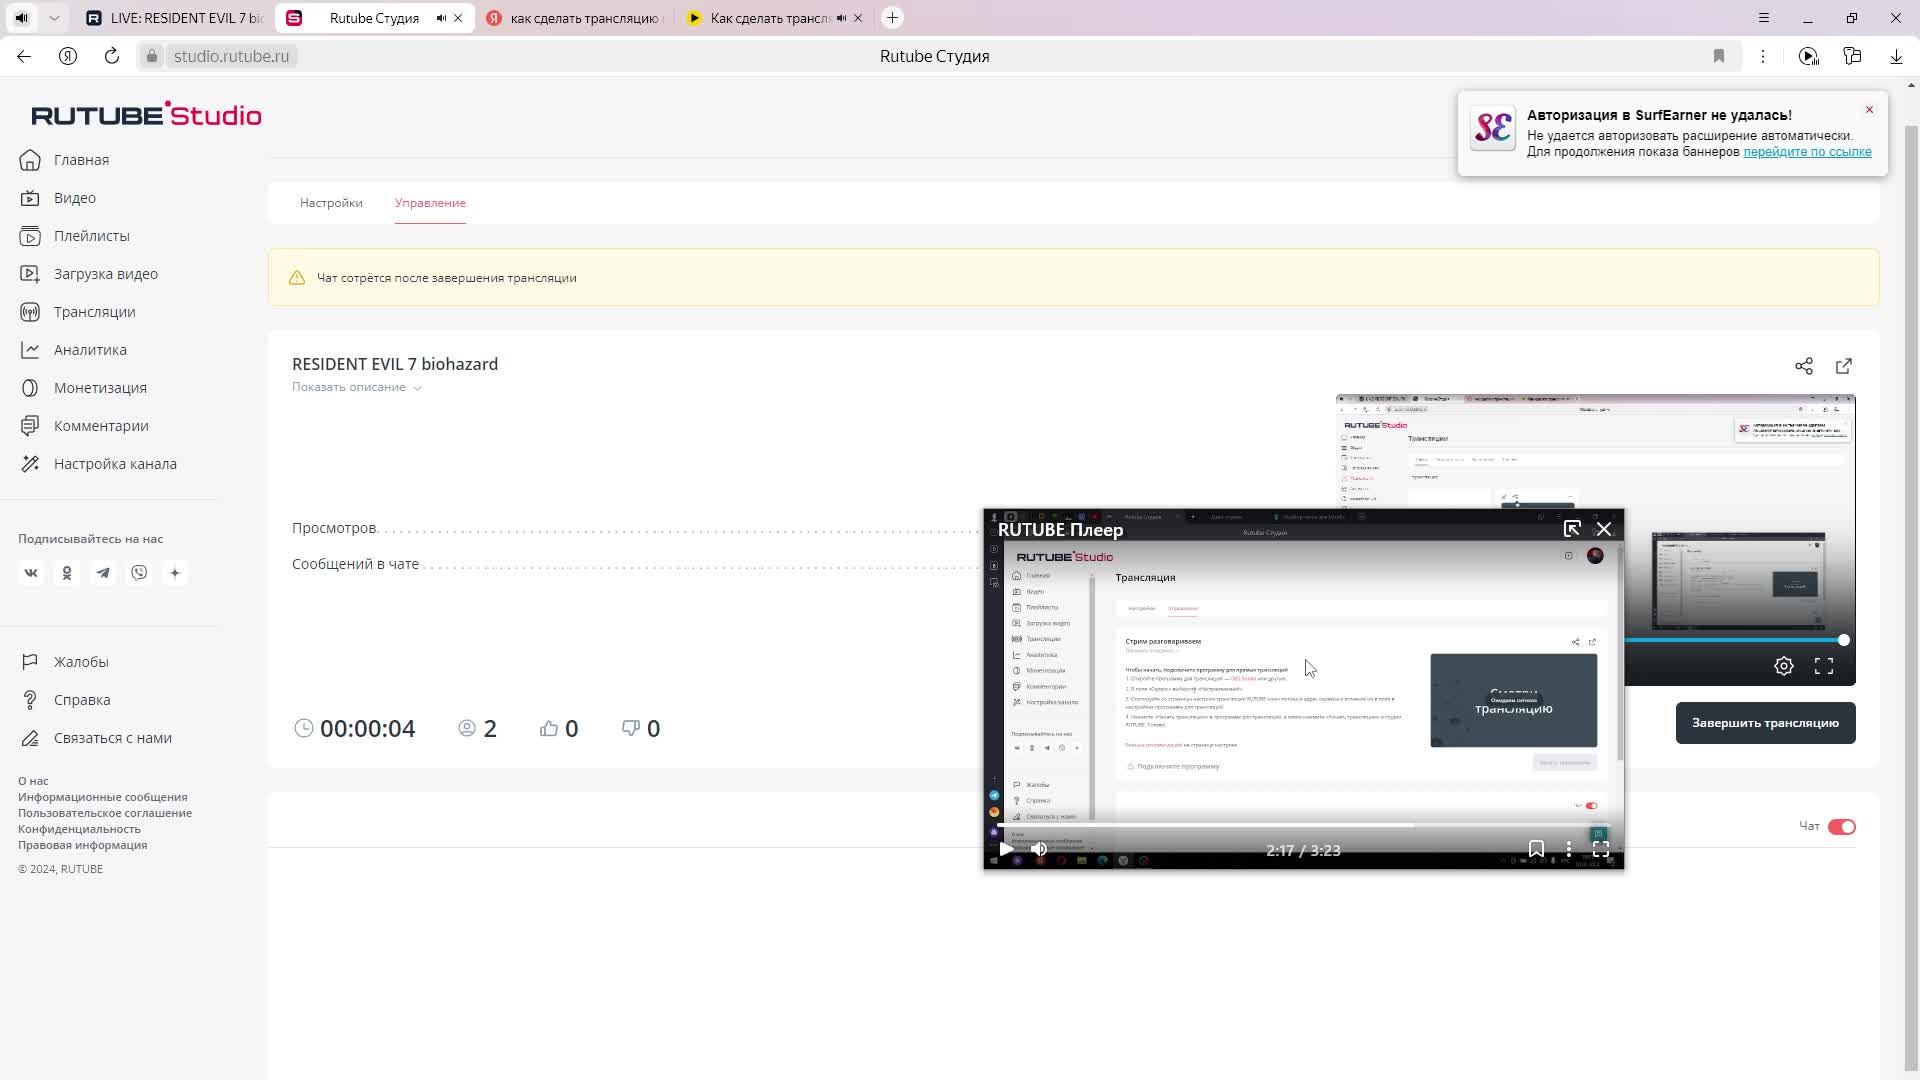1920x1080 pixels.
Task: Open the Odnoklassniki social icon
Action: click(x=67, y=573)
